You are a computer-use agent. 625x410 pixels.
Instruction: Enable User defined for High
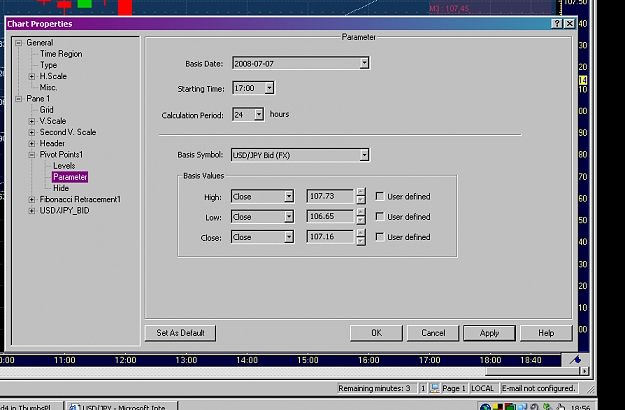[380, 196]
